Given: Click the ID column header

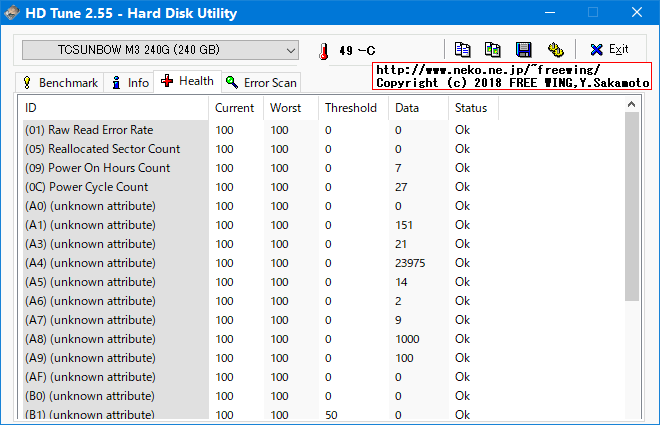Looking at the screenshot, I should pos(114,108).
